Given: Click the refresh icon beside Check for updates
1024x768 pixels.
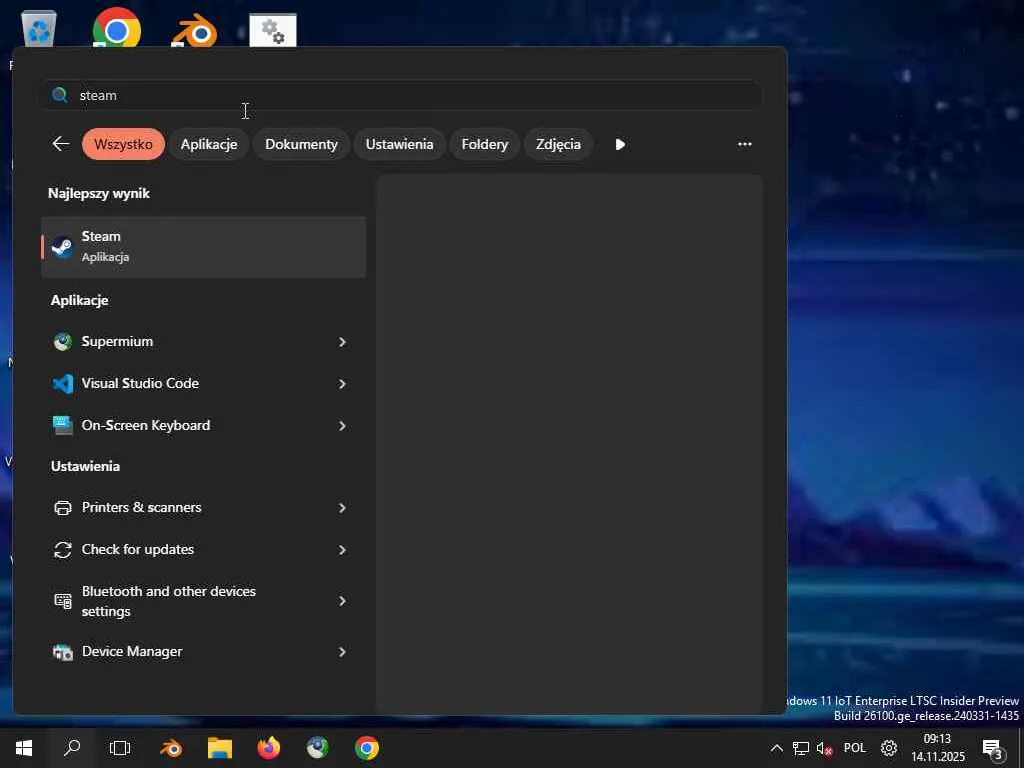Looking at the screenshot, I should [63, 550].
